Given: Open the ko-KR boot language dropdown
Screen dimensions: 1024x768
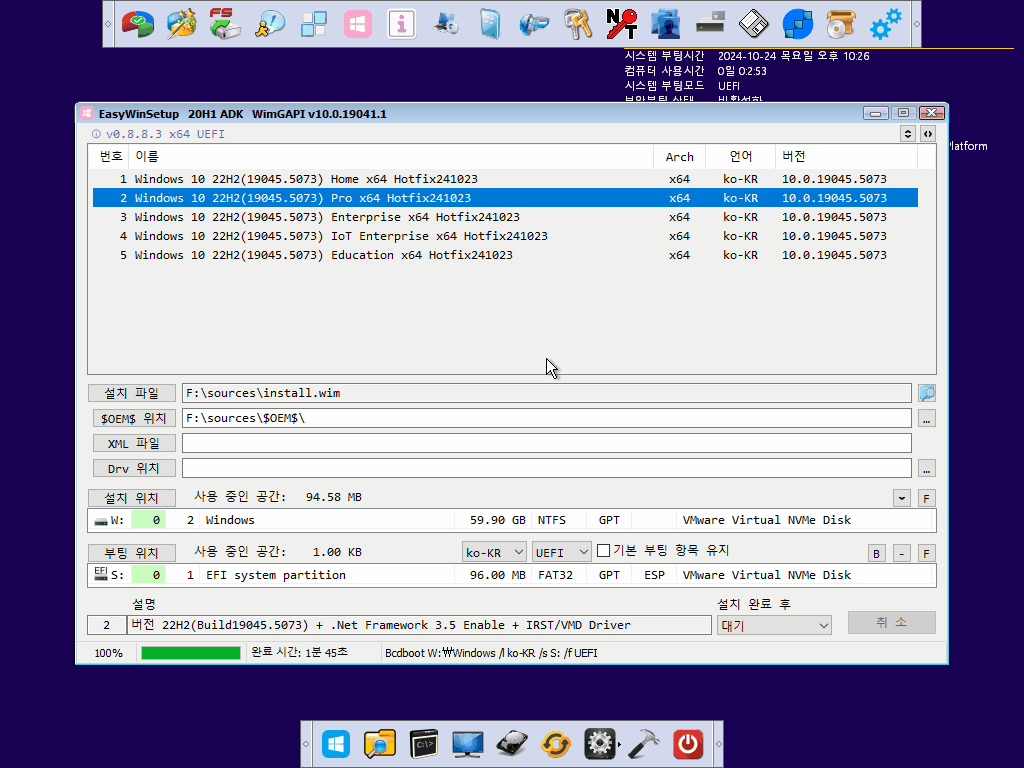Looking at the screenshot, I should [x=494, y=552].
